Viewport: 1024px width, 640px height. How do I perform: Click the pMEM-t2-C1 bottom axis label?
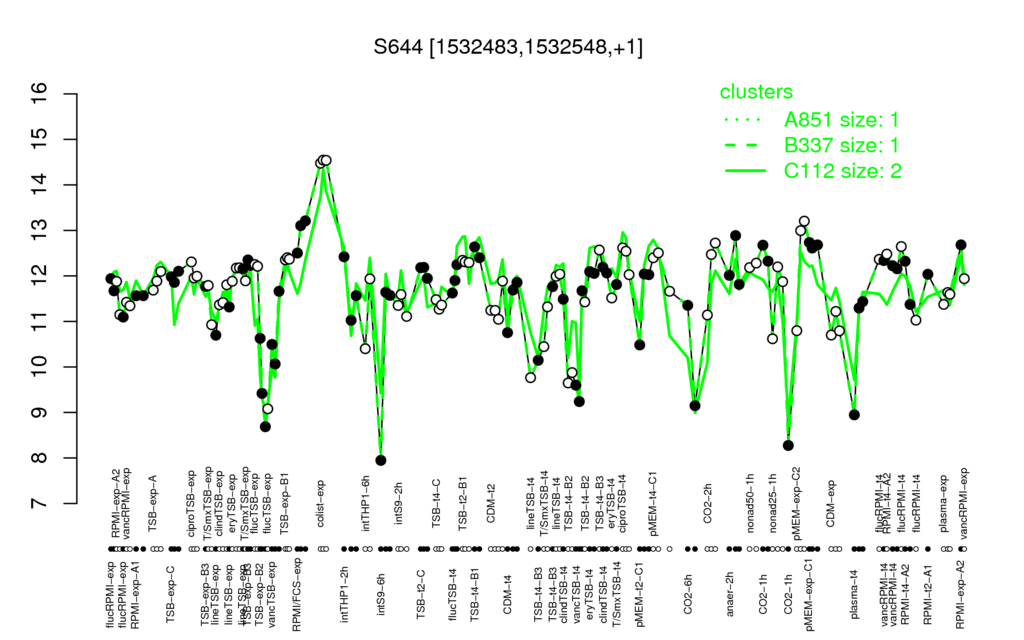pos(639,595)
